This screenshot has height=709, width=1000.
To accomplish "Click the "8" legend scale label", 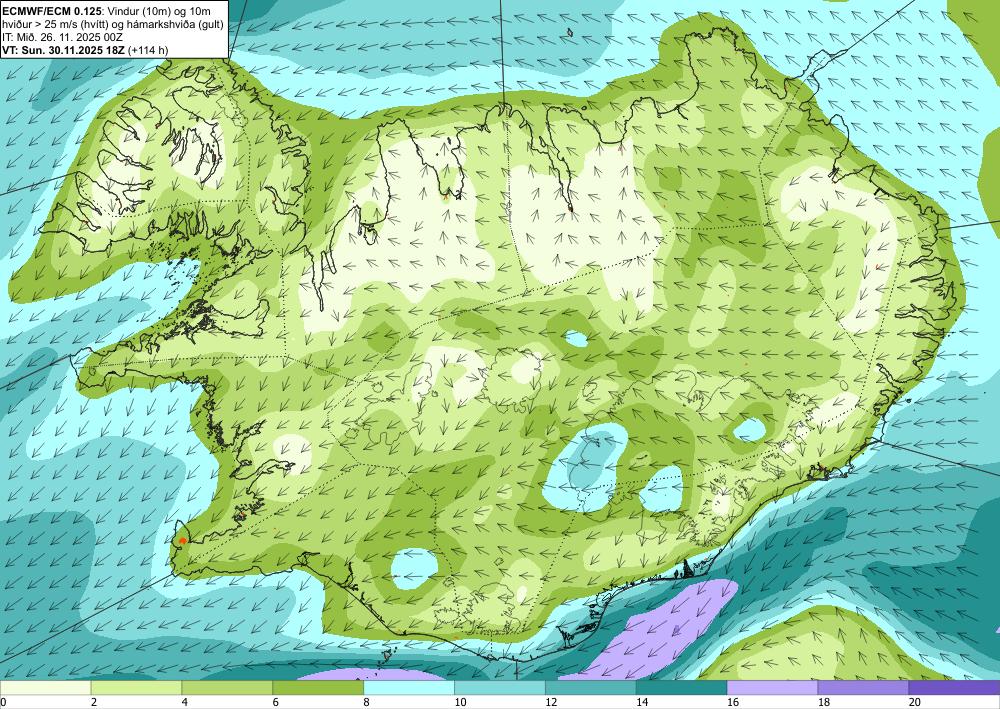I will pyautogui.click(x=367, y=703).
